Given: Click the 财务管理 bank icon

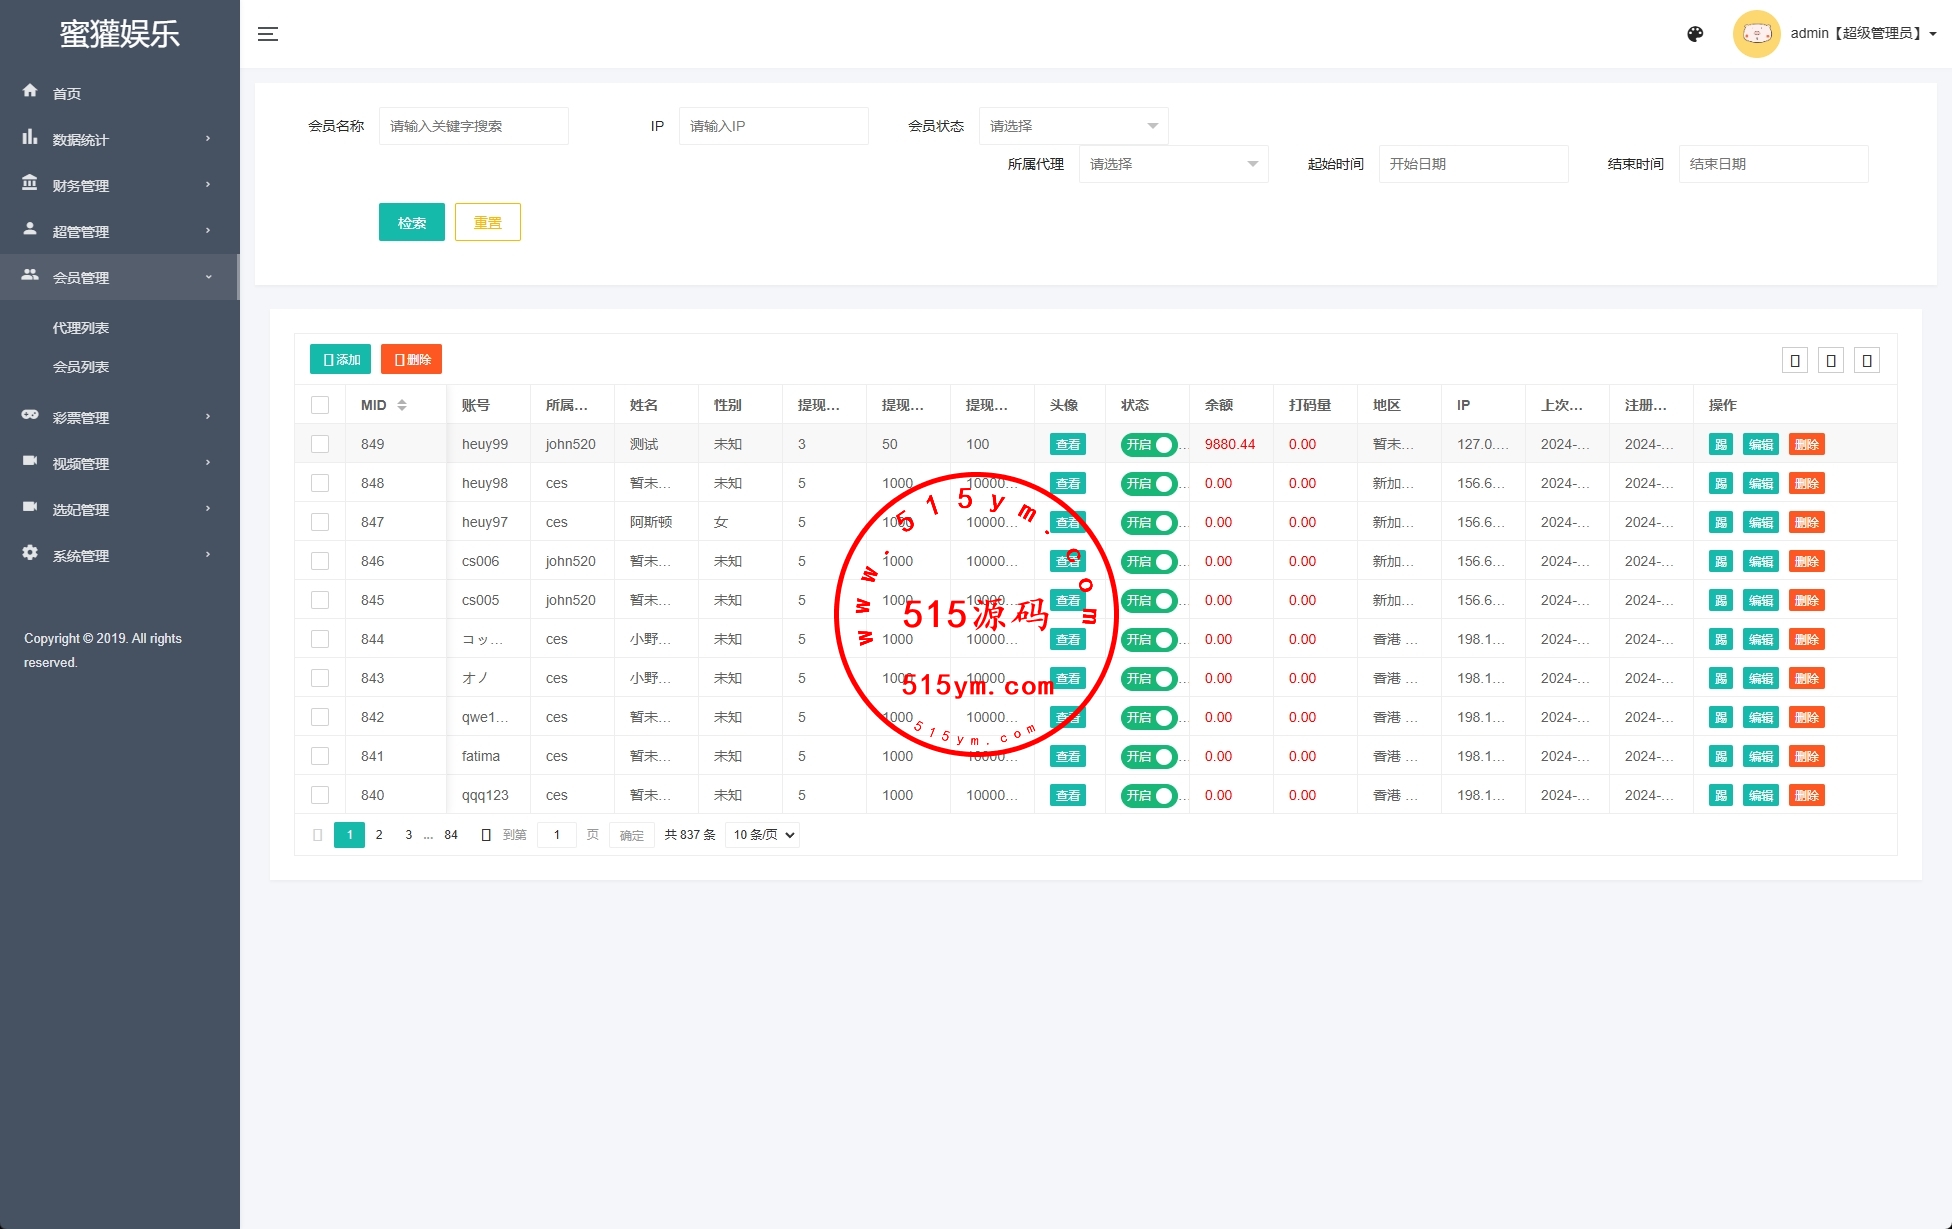Looking at the screenshot, I should click(30, 184).
